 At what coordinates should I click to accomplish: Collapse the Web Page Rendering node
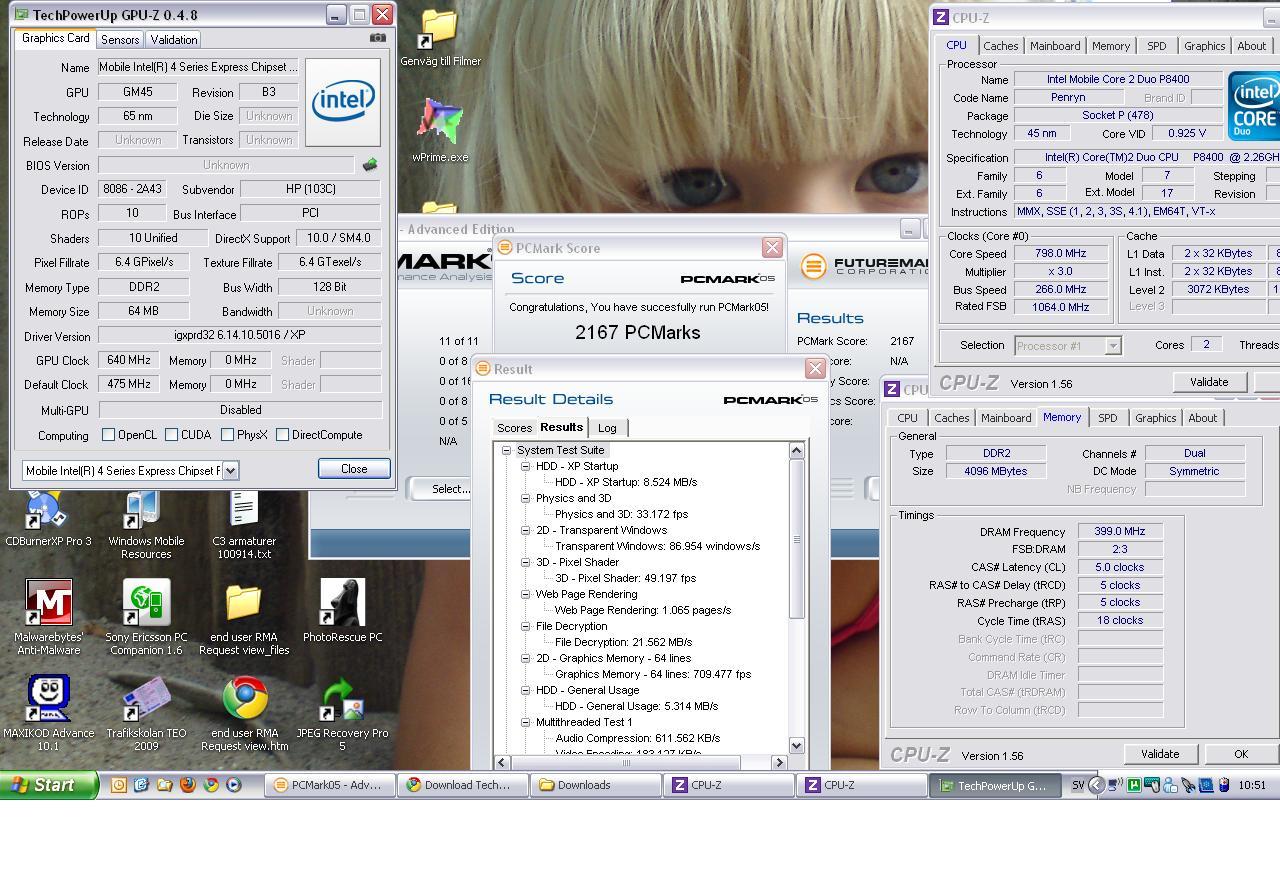click(525, 594)
